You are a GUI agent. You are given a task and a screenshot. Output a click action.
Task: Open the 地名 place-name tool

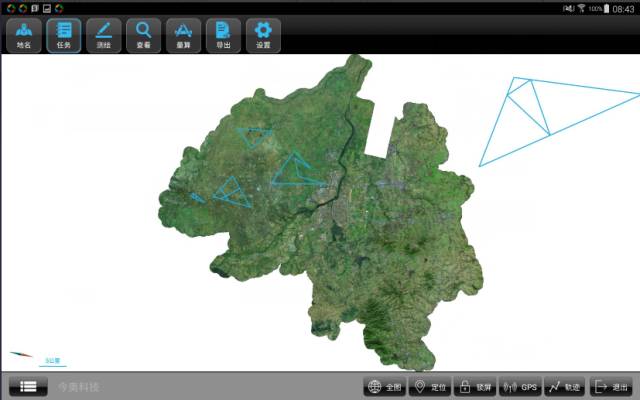click(24, 36)
